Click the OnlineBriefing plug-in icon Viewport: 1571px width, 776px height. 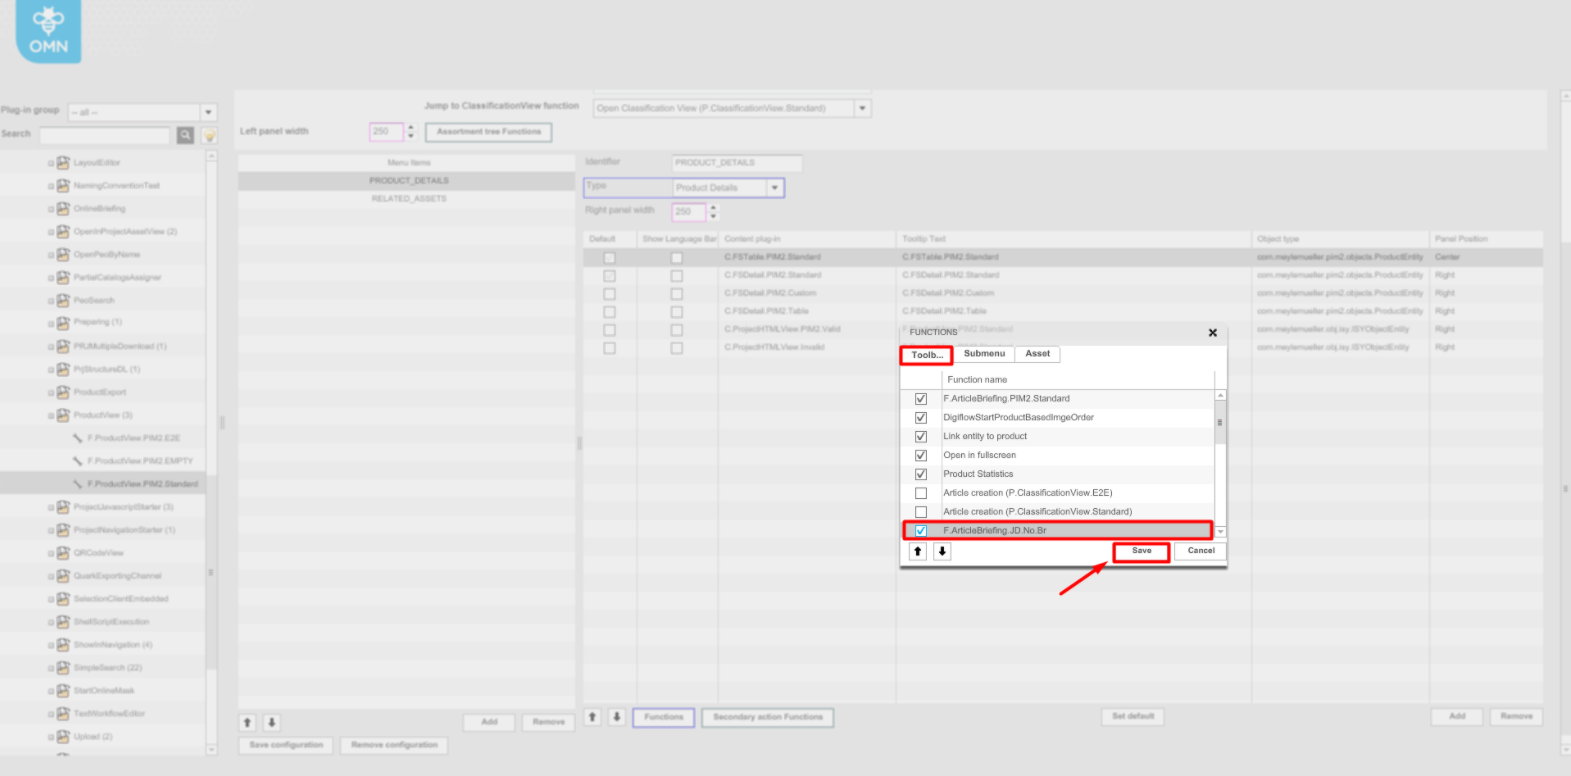[63, 208]
